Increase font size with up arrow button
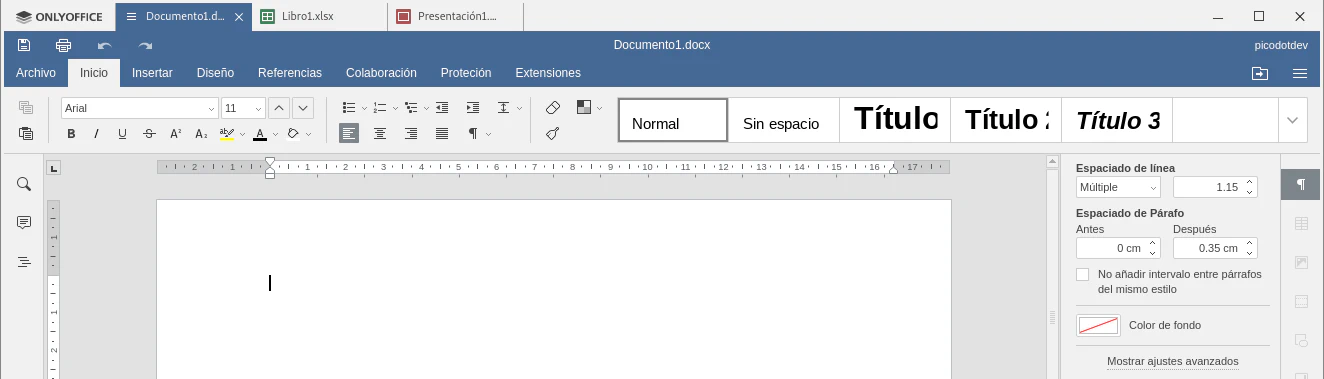The image size is (1324, 379). point(280,108)
